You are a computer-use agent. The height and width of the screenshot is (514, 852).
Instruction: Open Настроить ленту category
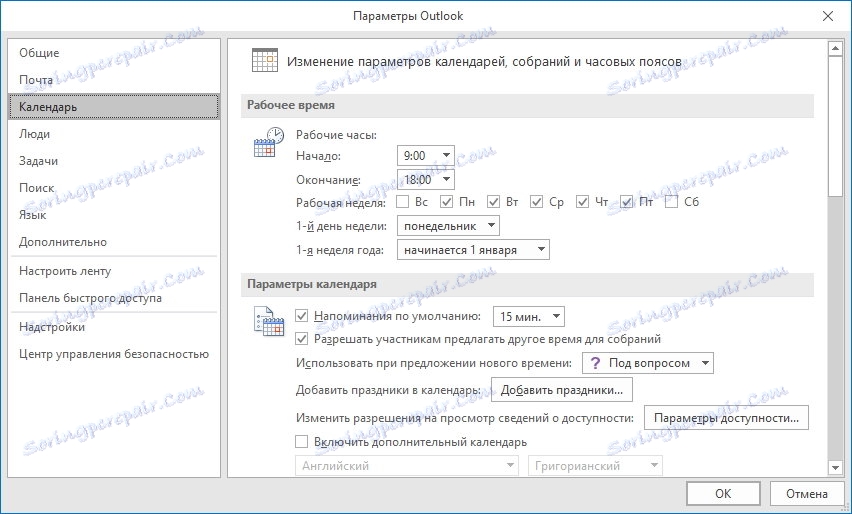coord(114,271)
